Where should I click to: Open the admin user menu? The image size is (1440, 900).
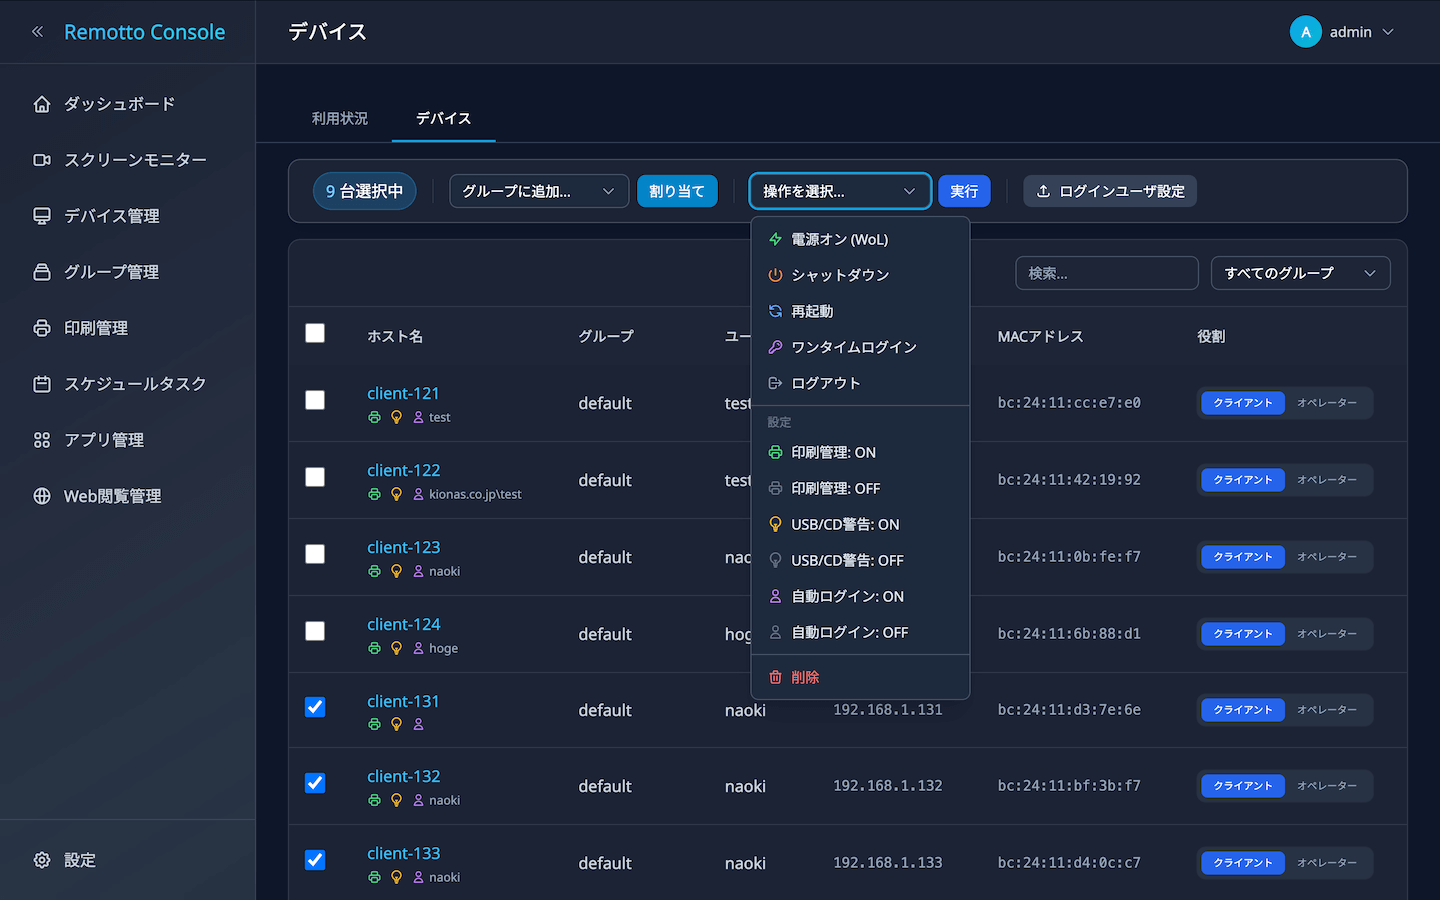[x=1342, y=32]
